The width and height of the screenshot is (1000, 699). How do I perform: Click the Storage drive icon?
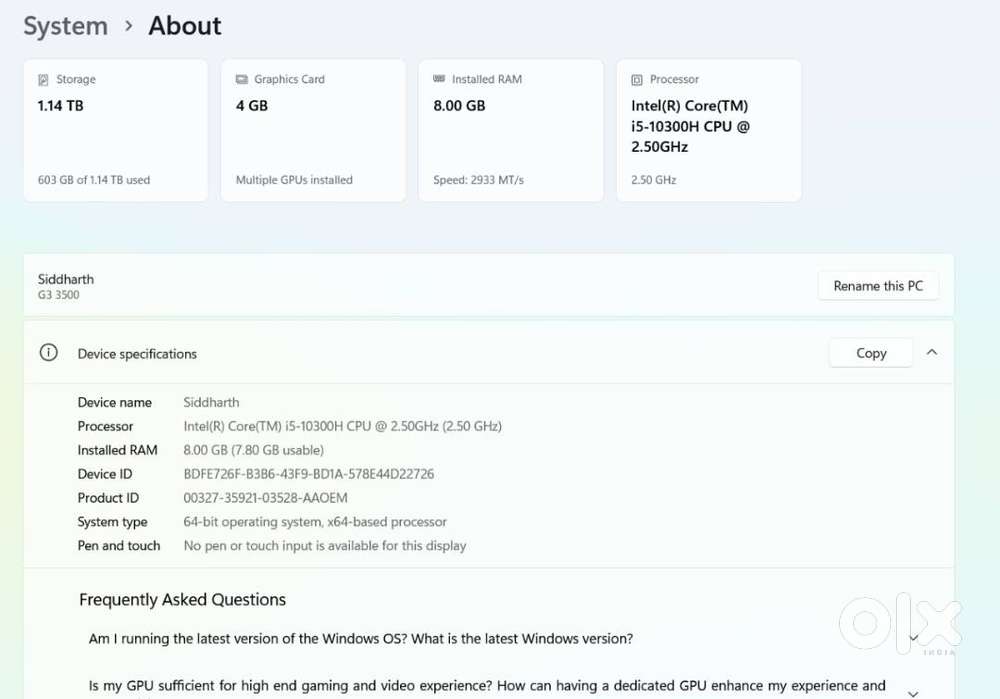(43, 80)
